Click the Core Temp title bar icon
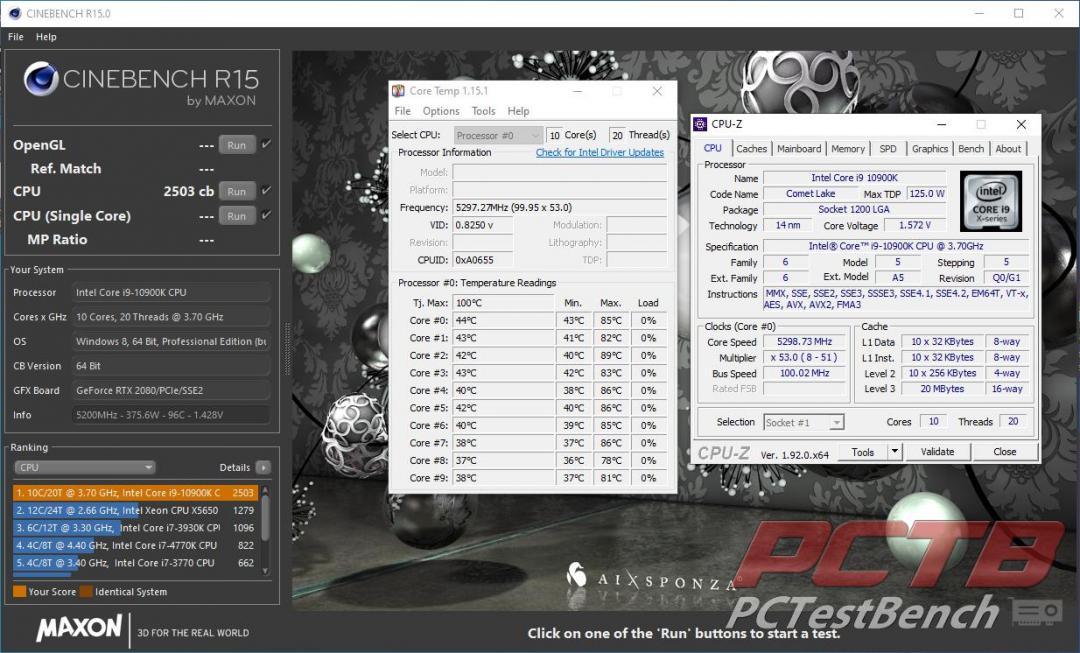 pyautogui.click(x=399, y=91)
